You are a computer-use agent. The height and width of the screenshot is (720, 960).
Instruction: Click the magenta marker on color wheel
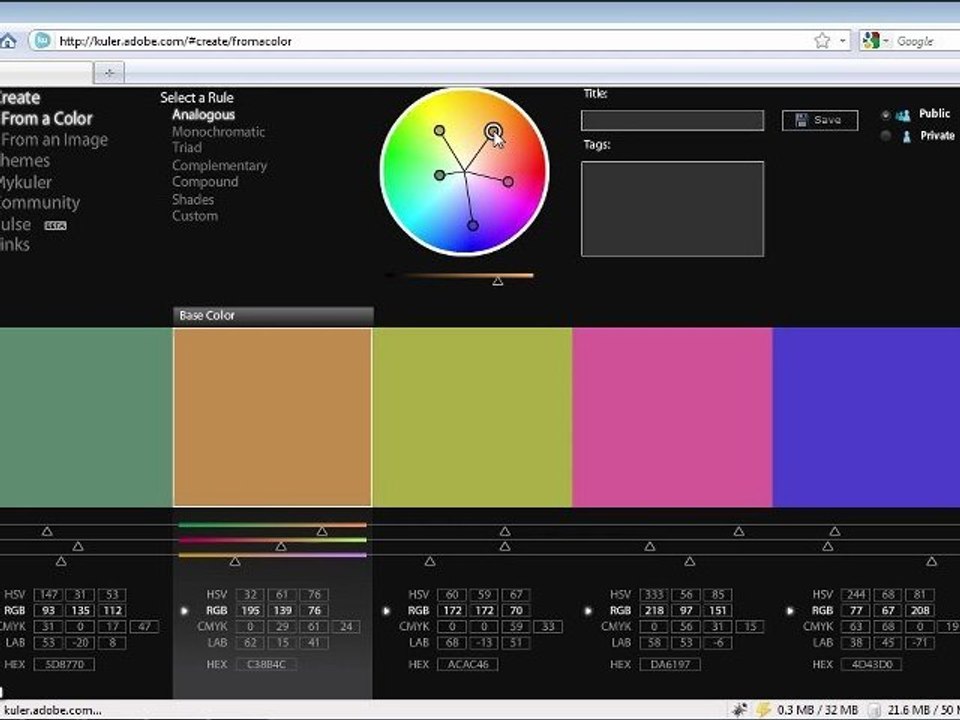(508, 182)
